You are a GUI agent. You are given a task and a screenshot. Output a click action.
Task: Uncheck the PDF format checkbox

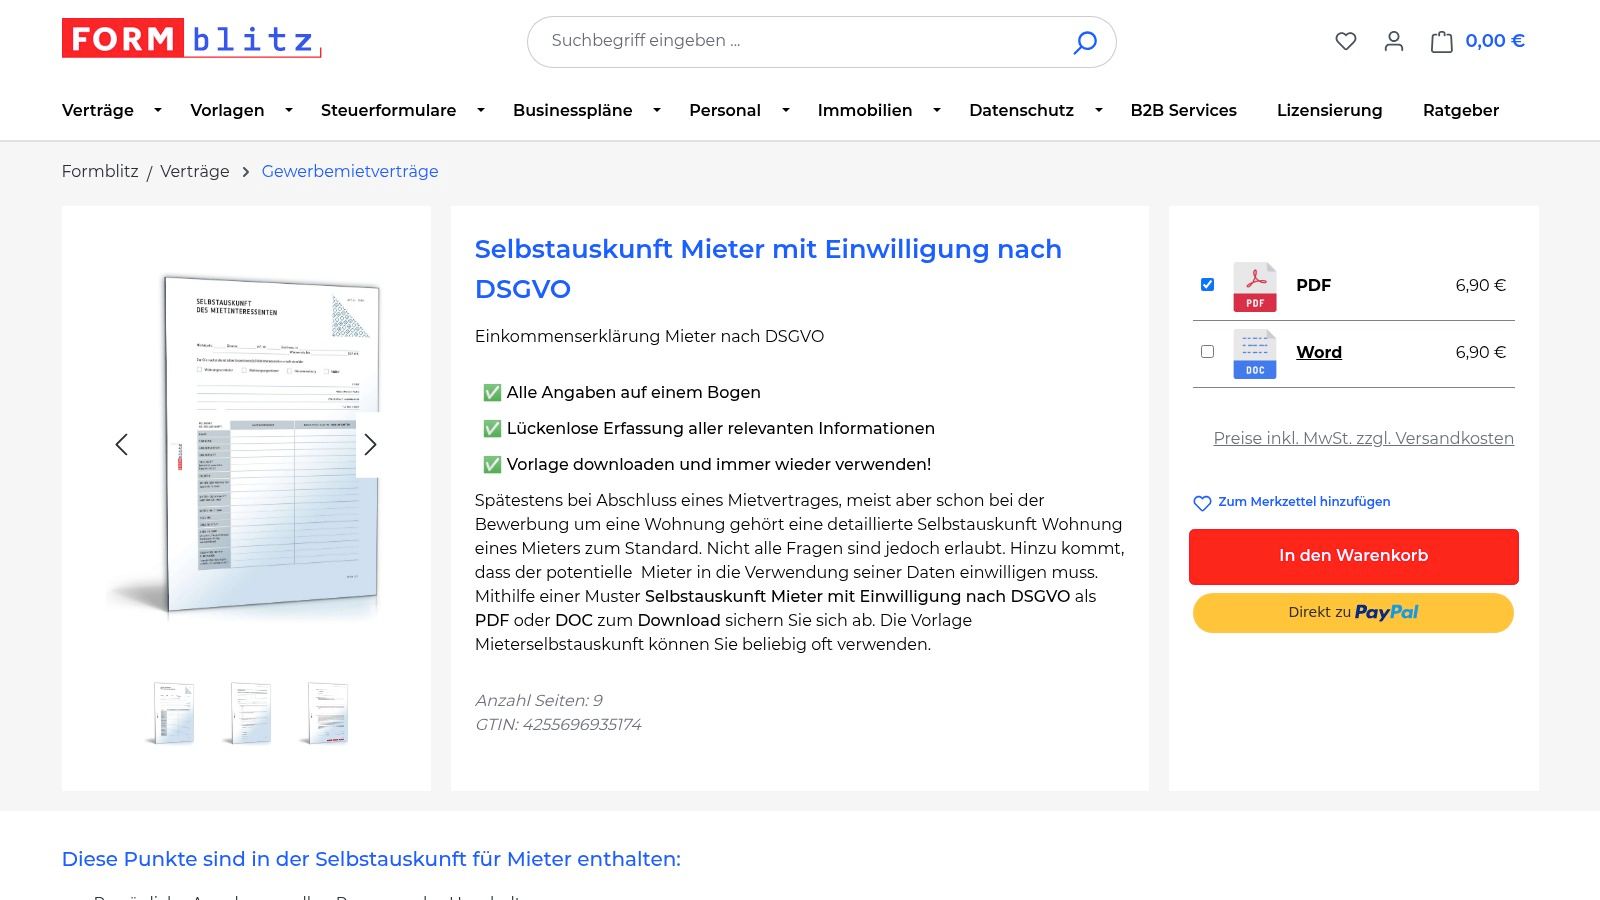[1207, 284]
